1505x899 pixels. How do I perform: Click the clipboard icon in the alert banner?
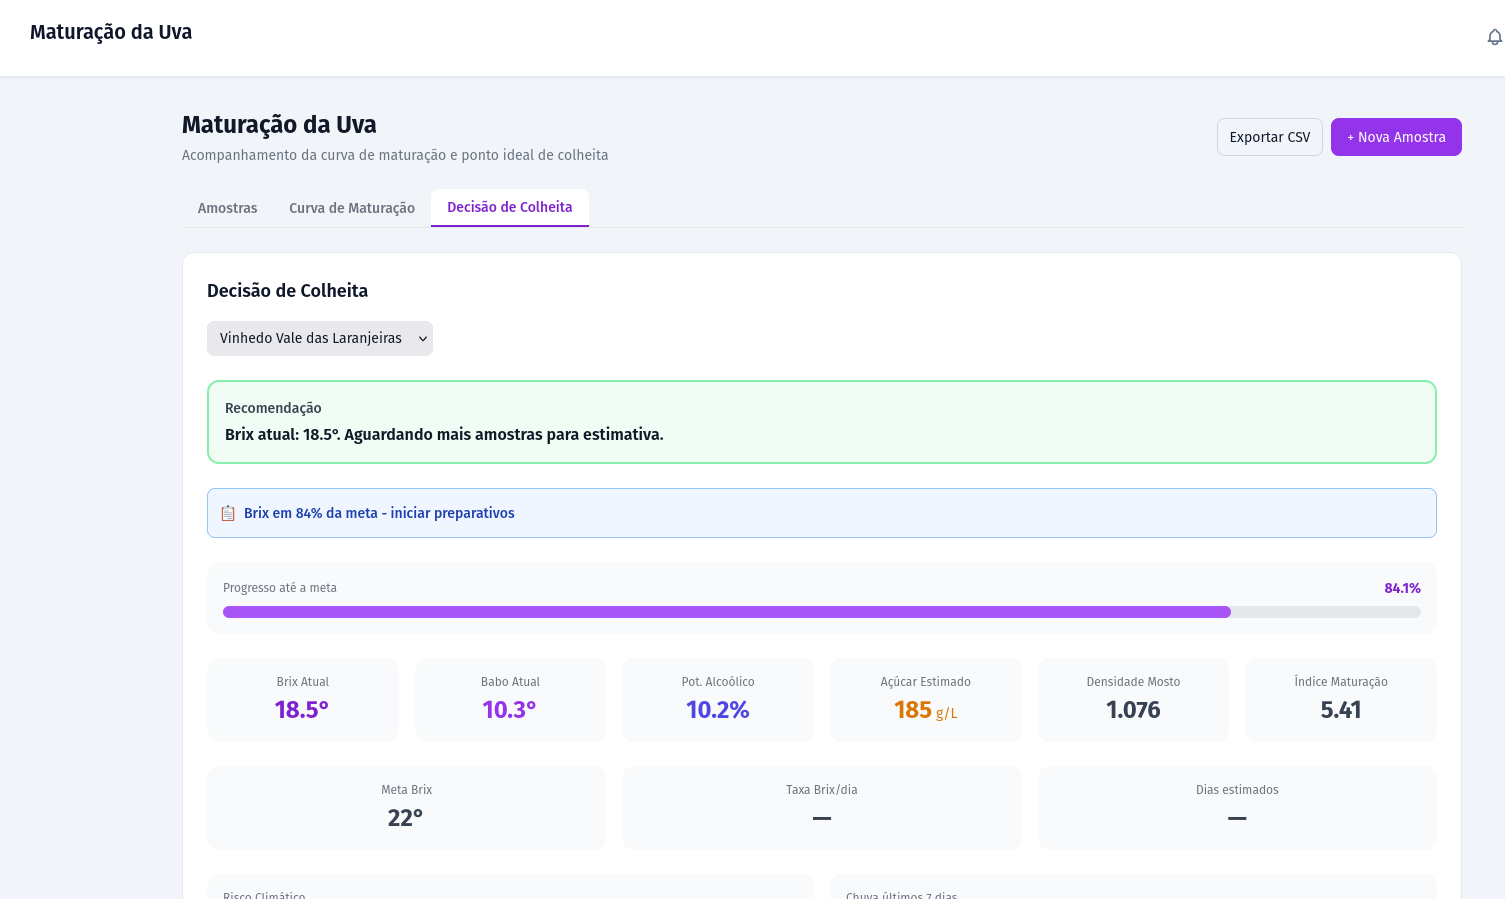(228, 513)
